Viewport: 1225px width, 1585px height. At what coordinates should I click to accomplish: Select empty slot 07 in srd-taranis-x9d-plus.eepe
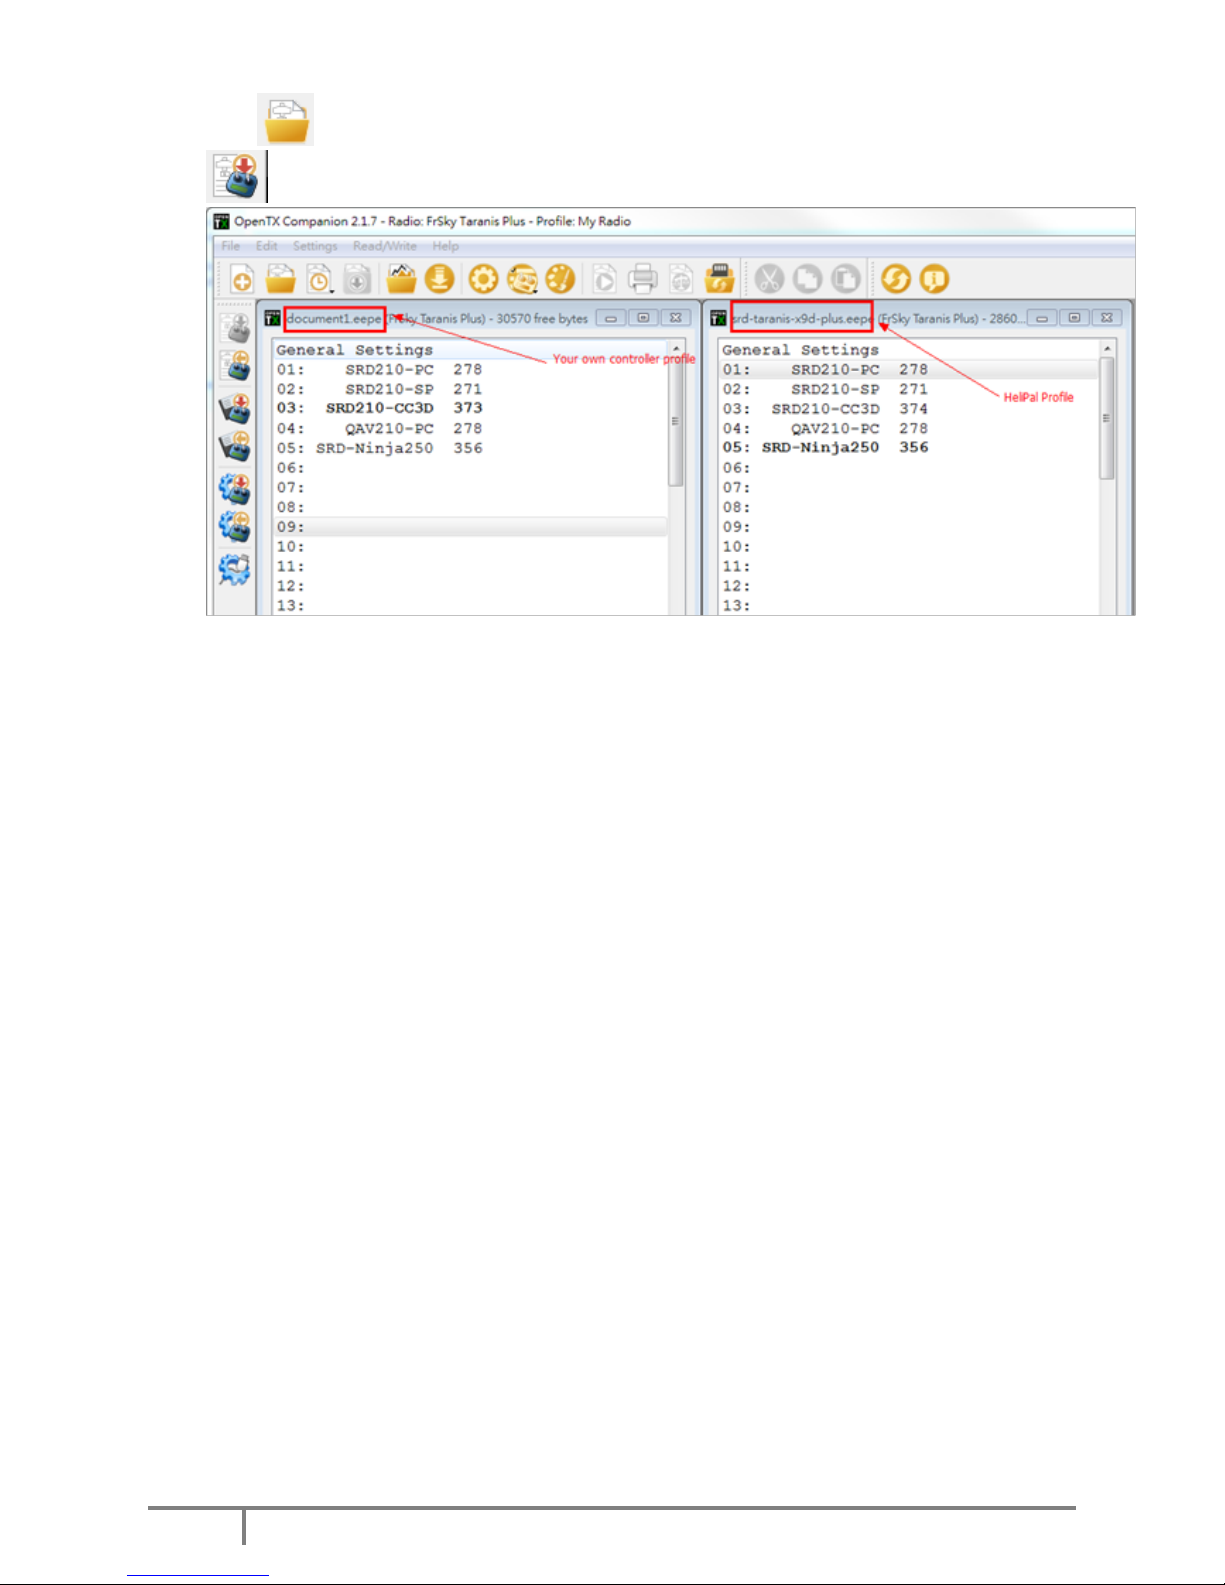908,487
